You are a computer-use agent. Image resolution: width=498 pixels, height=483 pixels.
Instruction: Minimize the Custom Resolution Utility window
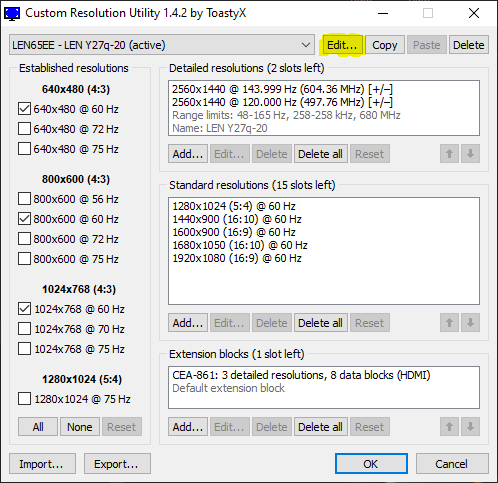383,13
